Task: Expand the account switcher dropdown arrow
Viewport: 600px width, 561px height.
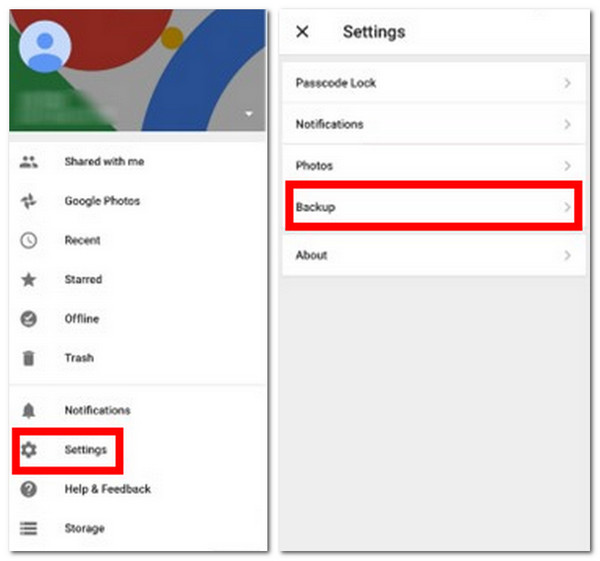Action: 249,115
